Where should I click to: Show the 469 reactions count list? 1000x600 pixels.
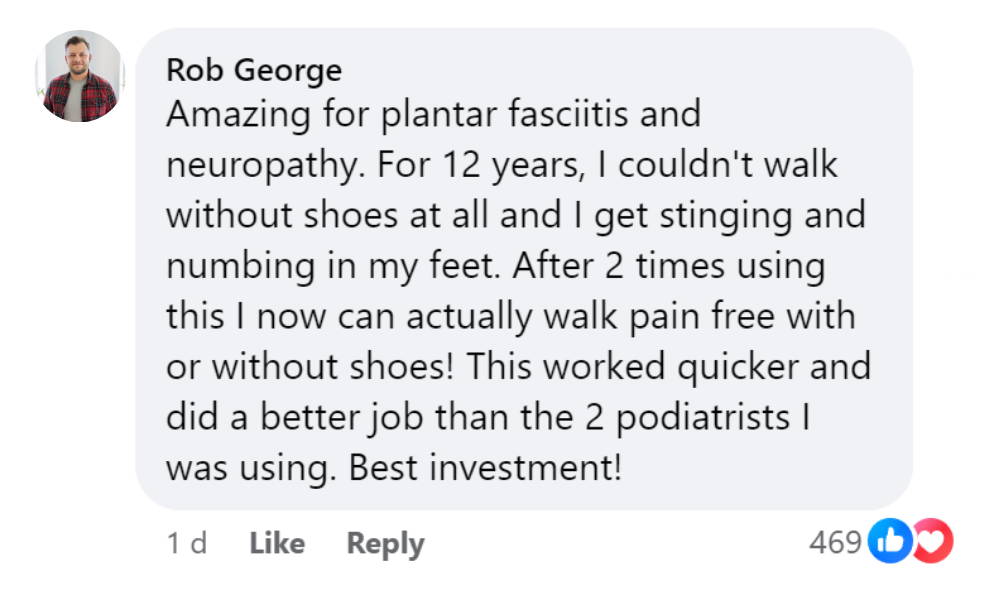[835, 542]
